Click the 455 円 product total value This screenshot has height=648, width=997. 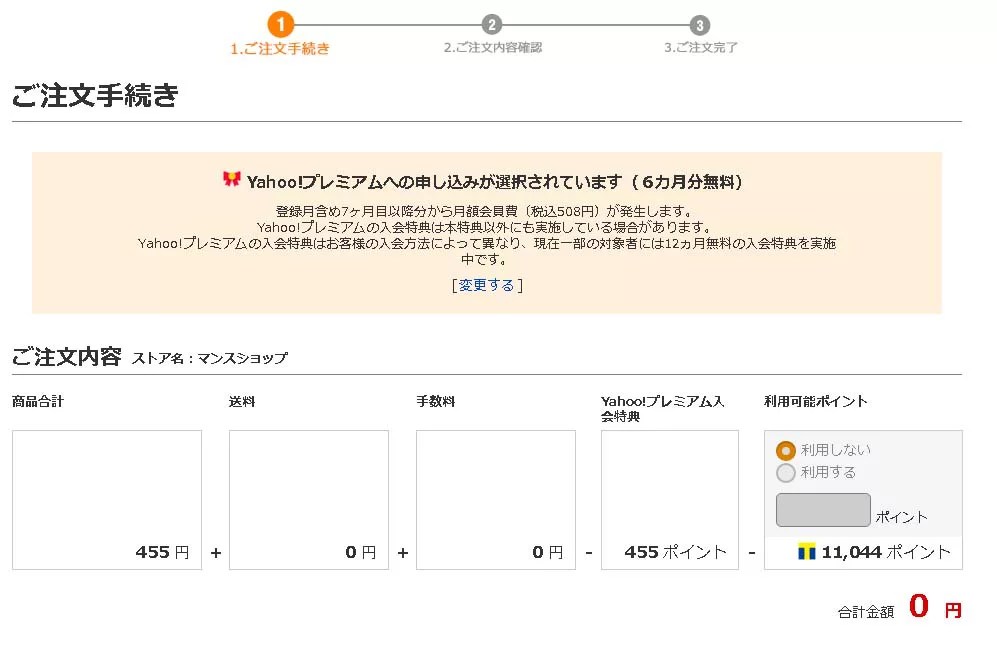163,552
